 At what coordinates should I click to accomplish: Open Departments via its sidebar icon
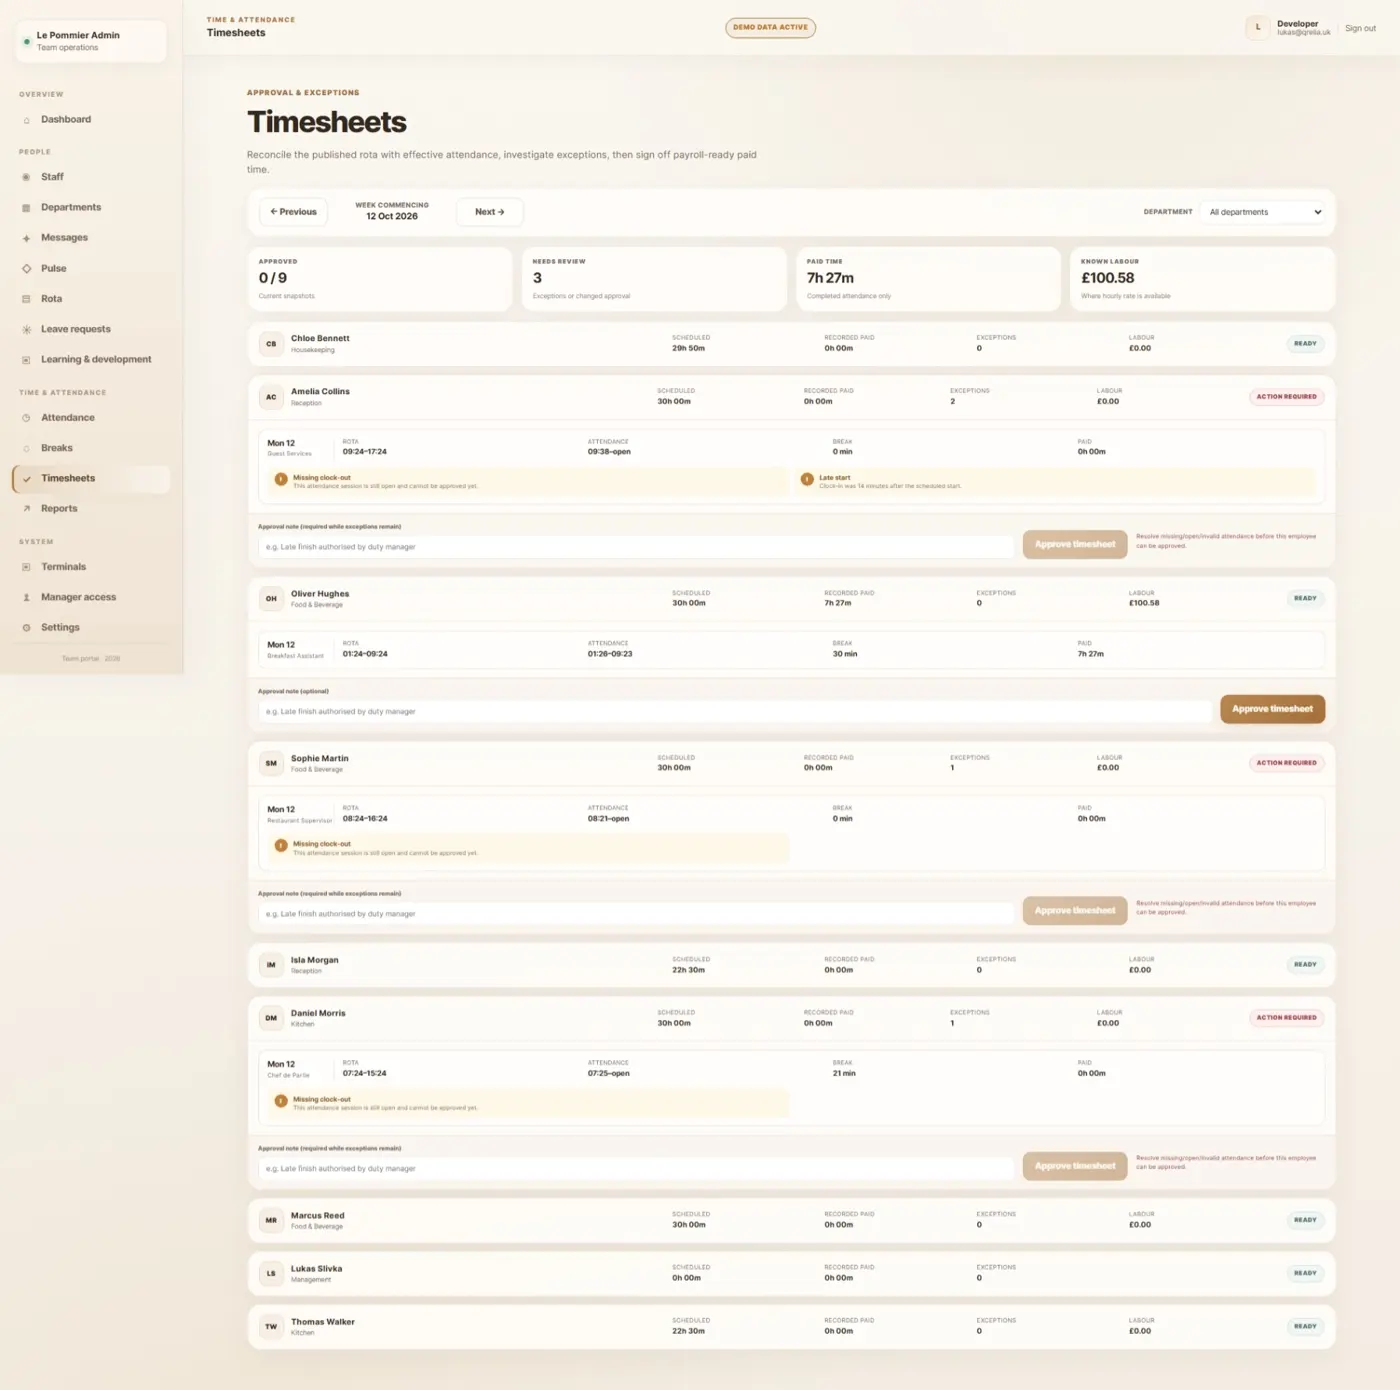(26, 208)
